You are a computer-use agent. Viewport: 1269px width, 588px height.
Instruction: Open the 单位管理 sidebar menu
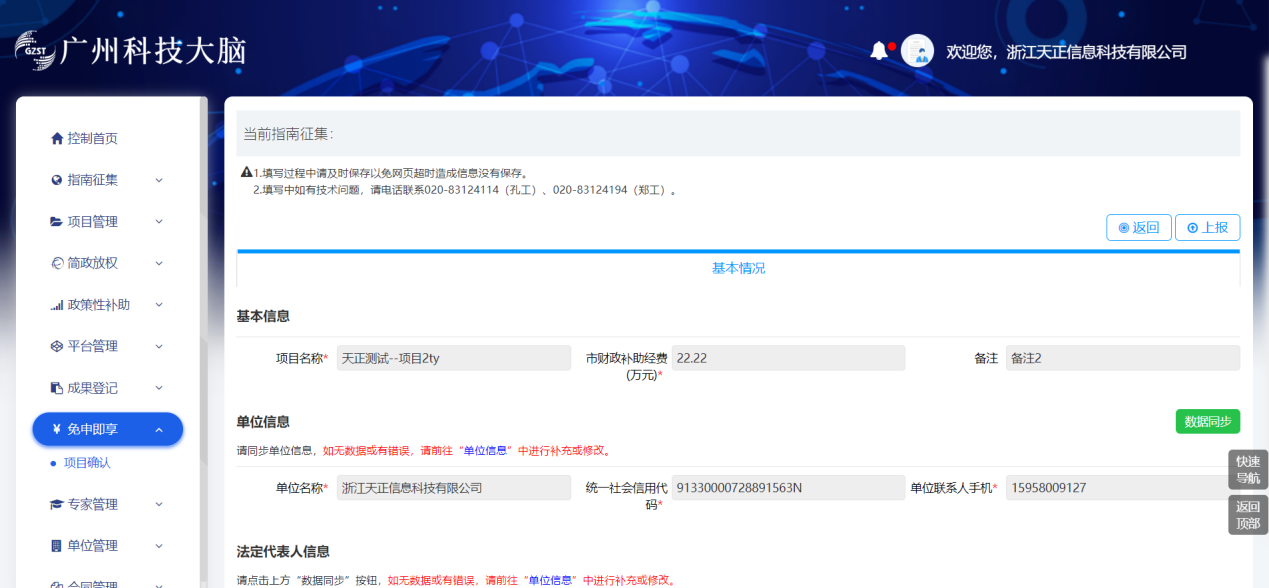[x=92, y=546]
